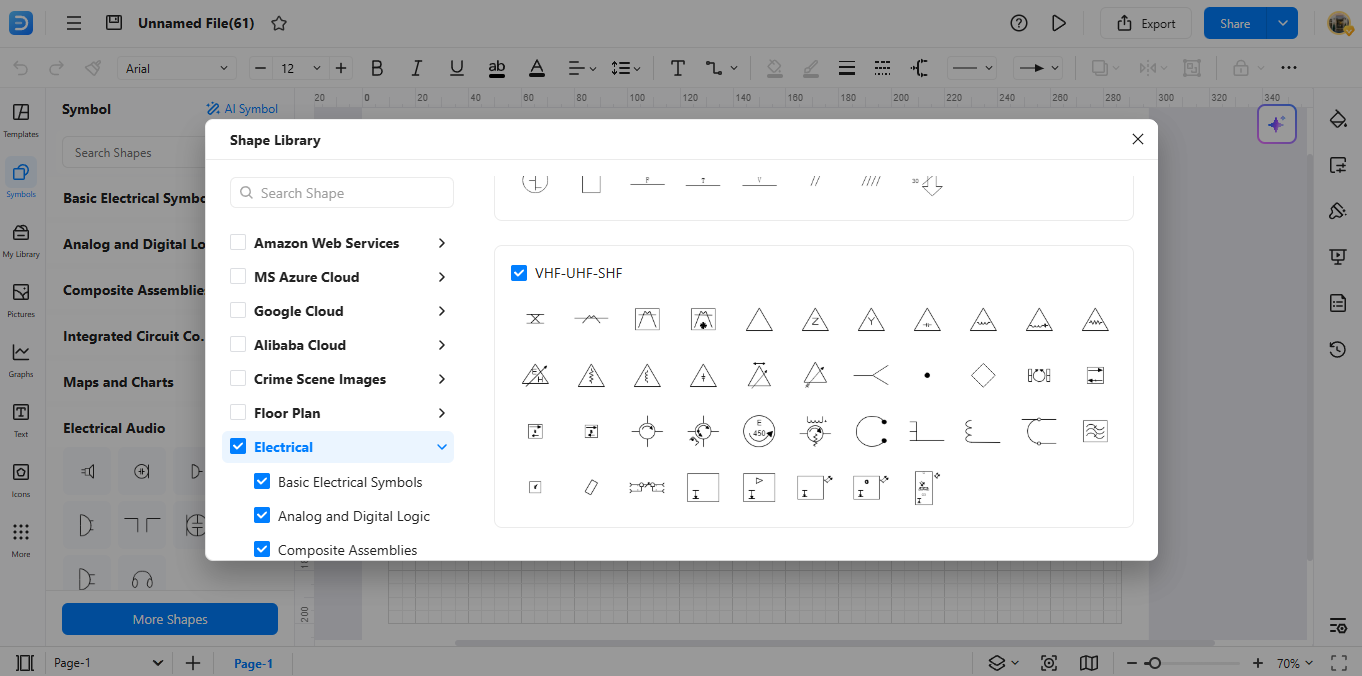Click the Share button

coord(1235,23)
